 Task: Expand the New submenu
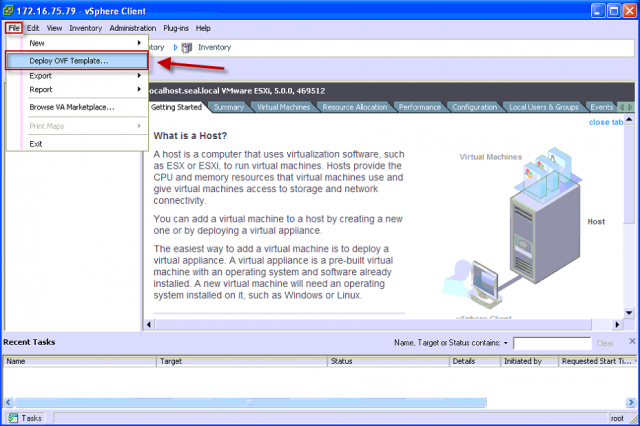click(x=78, y=43)
